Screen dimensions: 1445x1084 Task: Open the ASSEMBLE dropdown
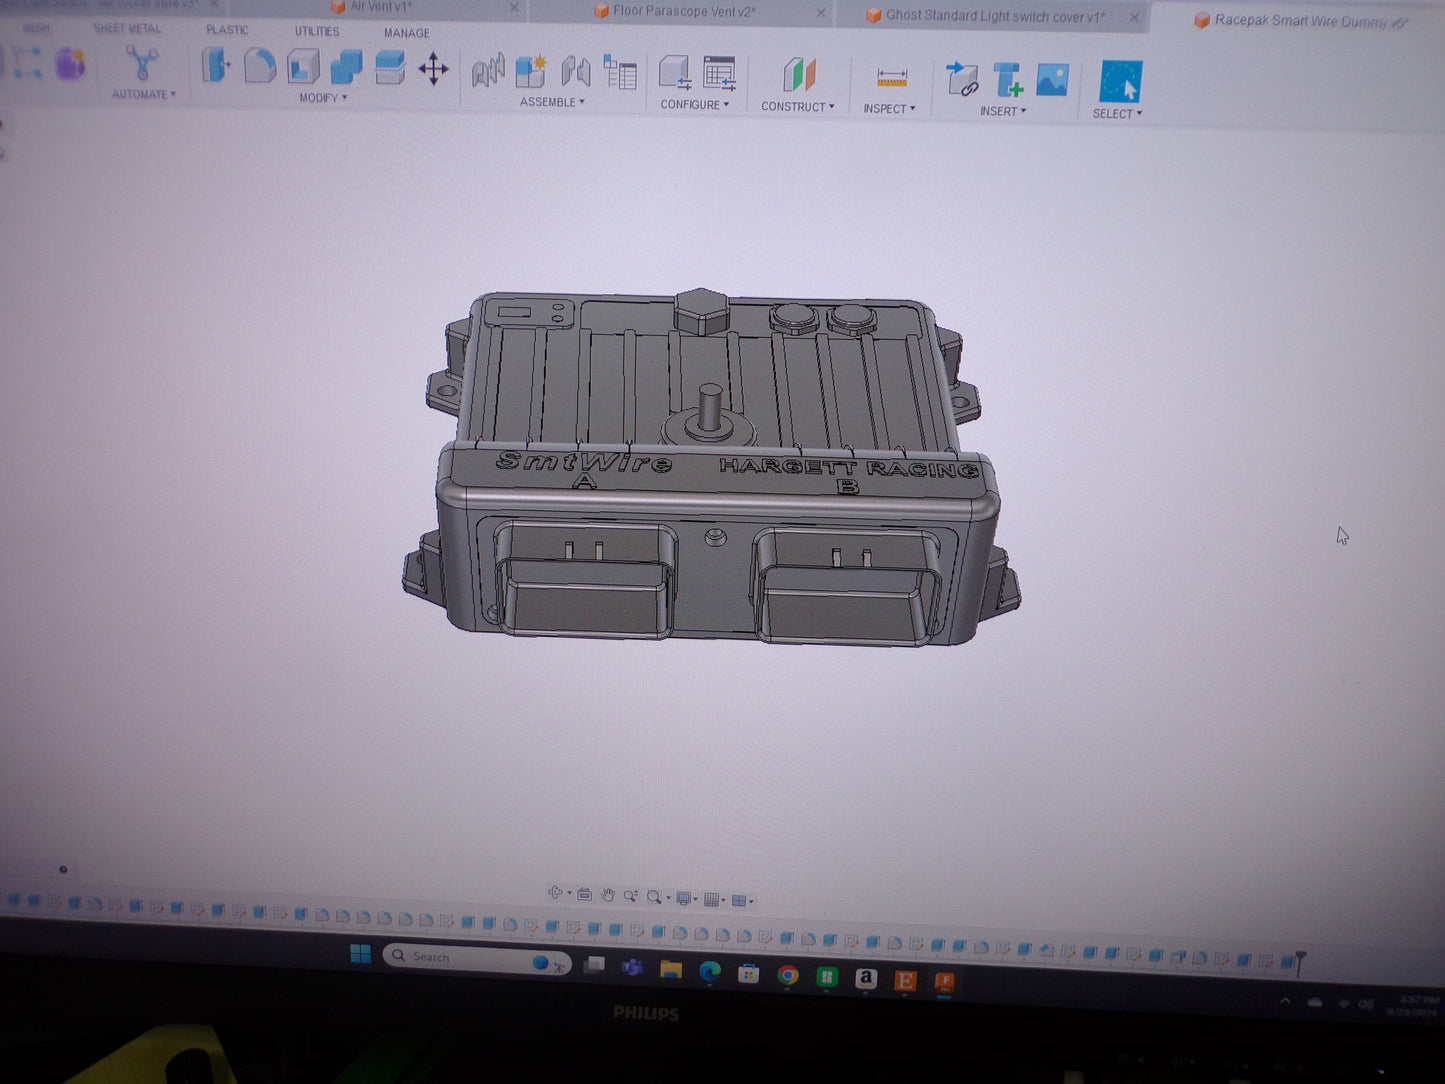point(552,102)
